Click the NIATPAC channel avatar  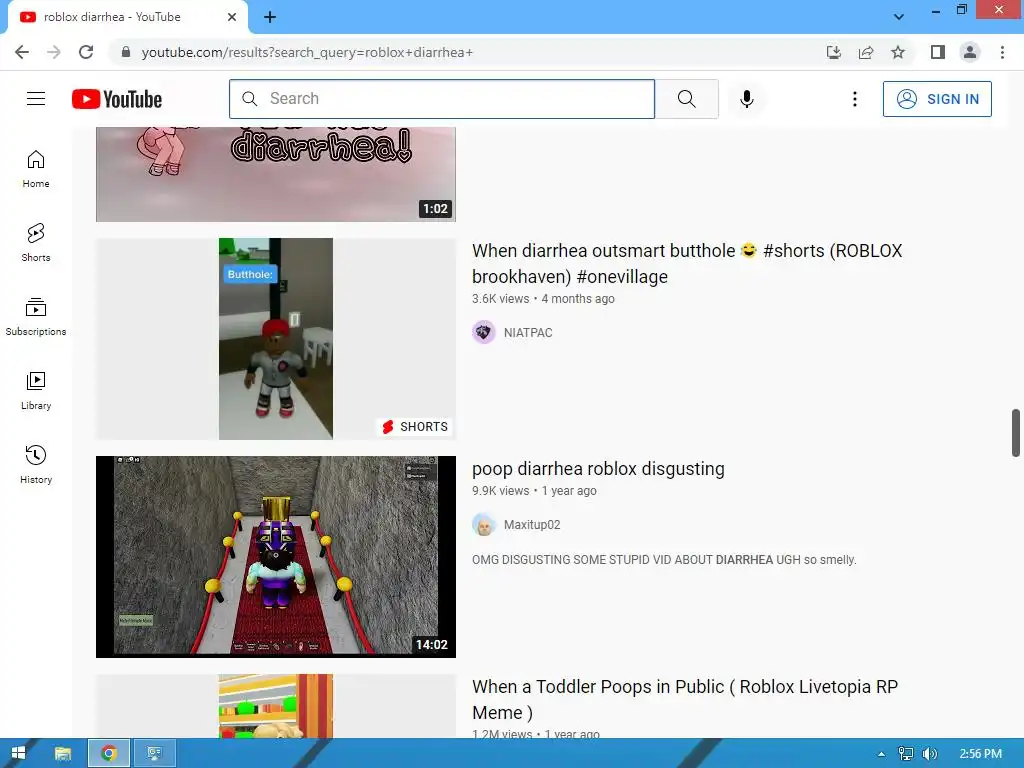tap(484, 332)
